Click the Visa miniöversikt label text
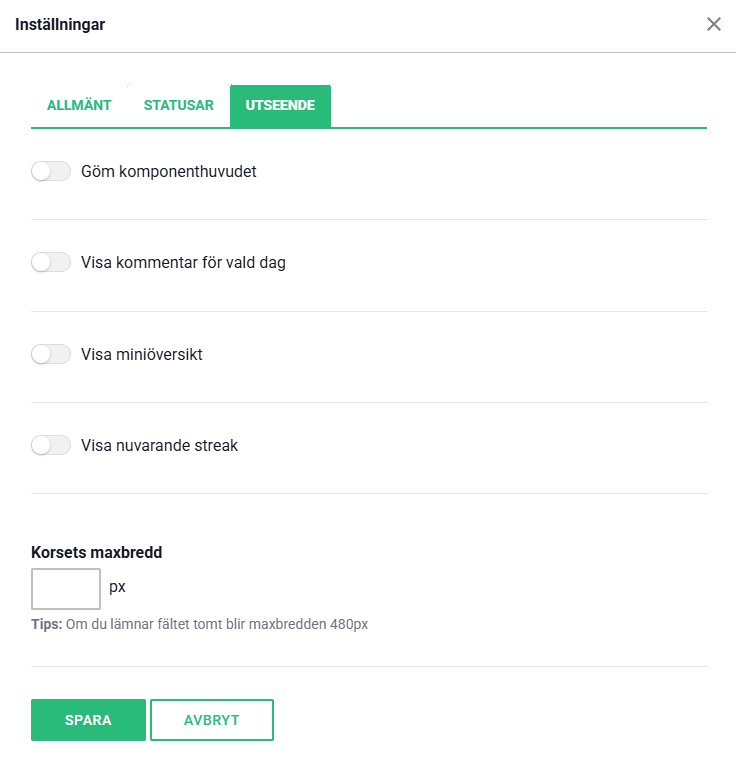 141,354
